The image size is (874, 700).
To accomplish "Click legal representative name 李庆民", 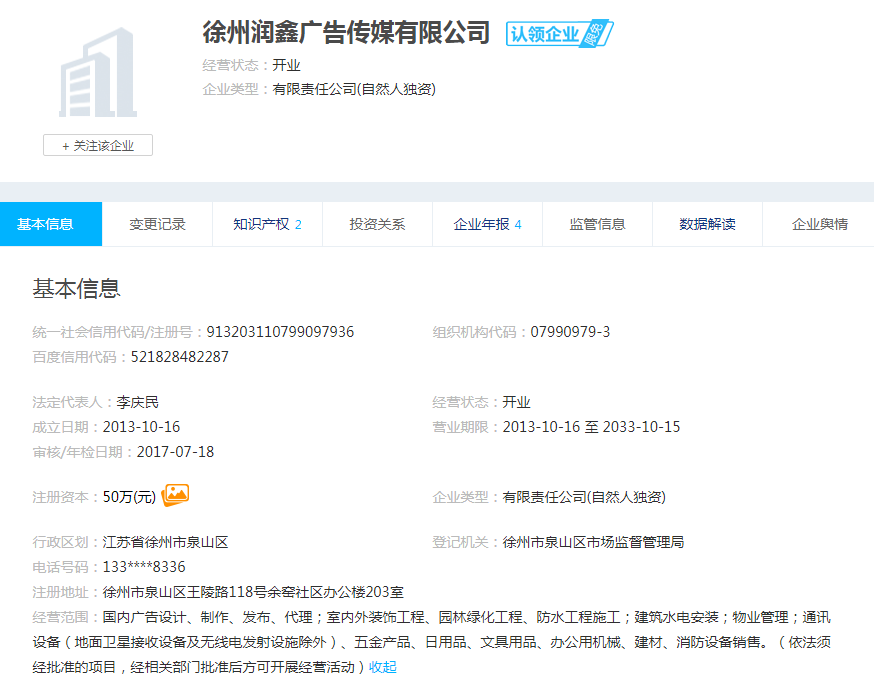I will click(x=138, y=402).
